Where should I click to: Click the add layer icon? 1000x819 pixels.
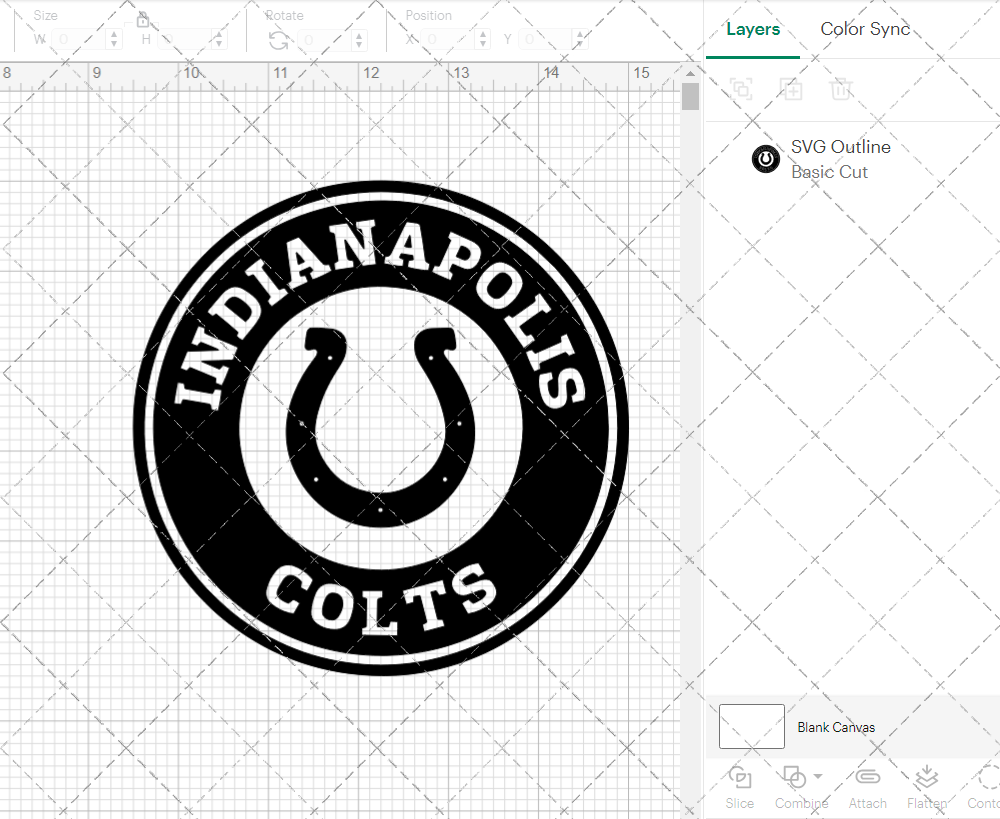(x=791, y=89)
